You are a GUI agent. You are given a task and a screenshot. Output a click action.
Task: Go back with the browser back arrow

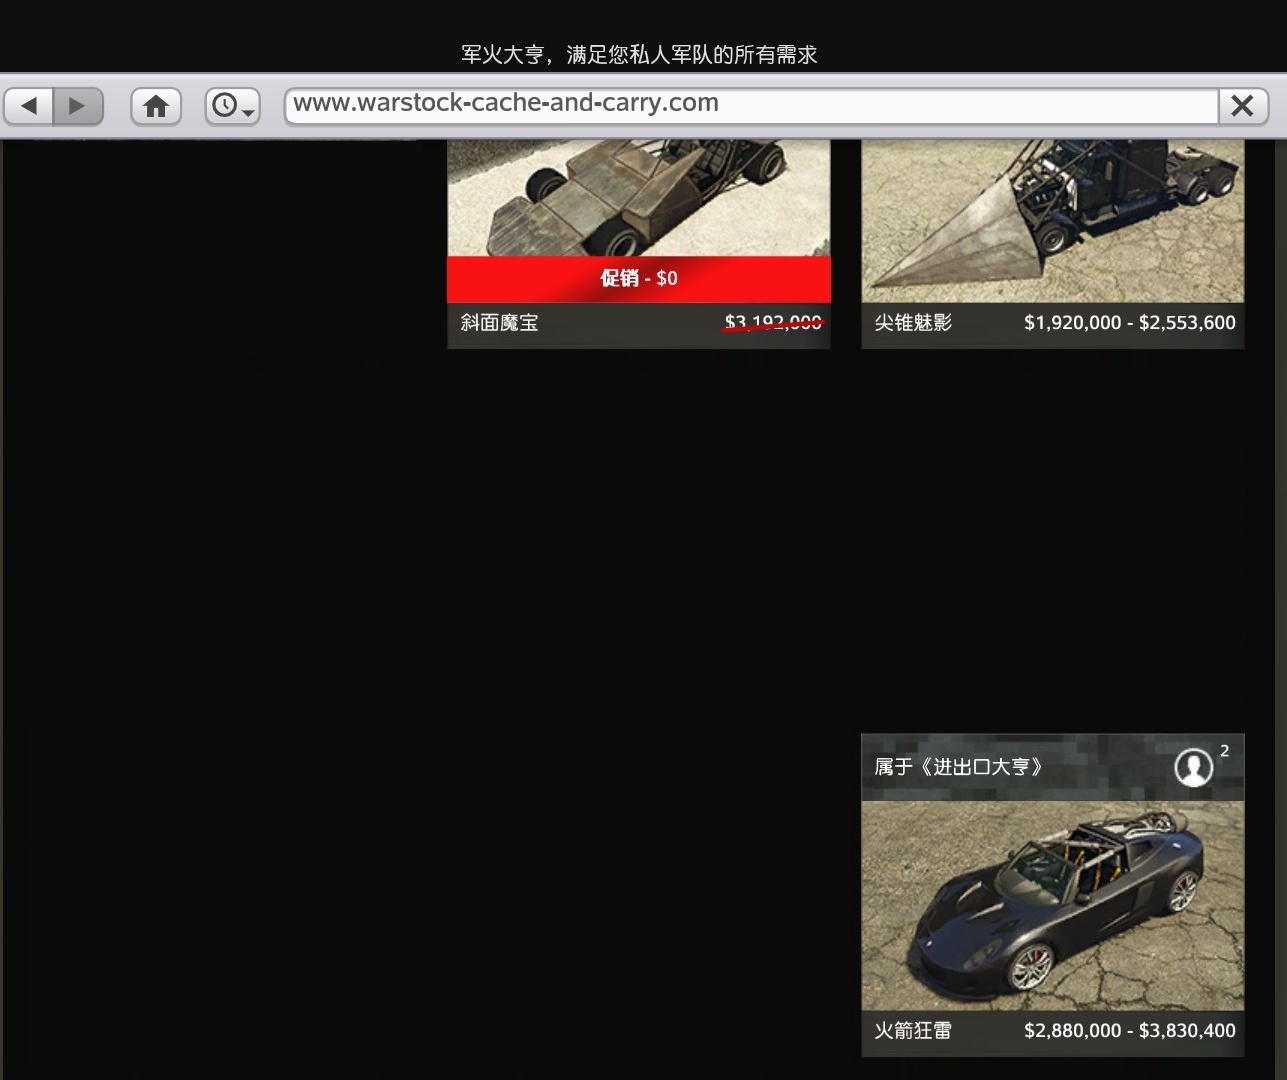pos(29,105)
